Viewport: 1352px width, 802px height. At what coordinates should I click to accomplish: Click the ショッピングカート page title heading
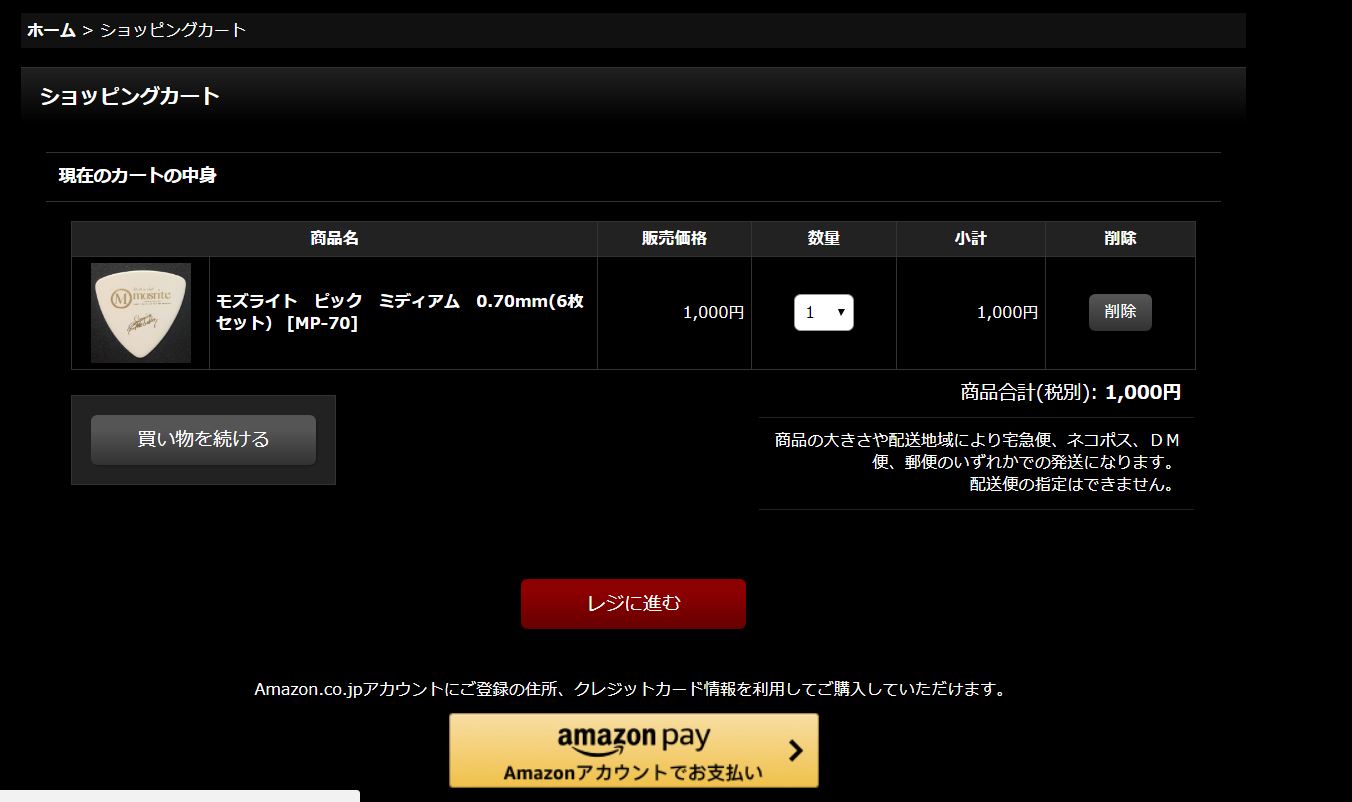130,97
